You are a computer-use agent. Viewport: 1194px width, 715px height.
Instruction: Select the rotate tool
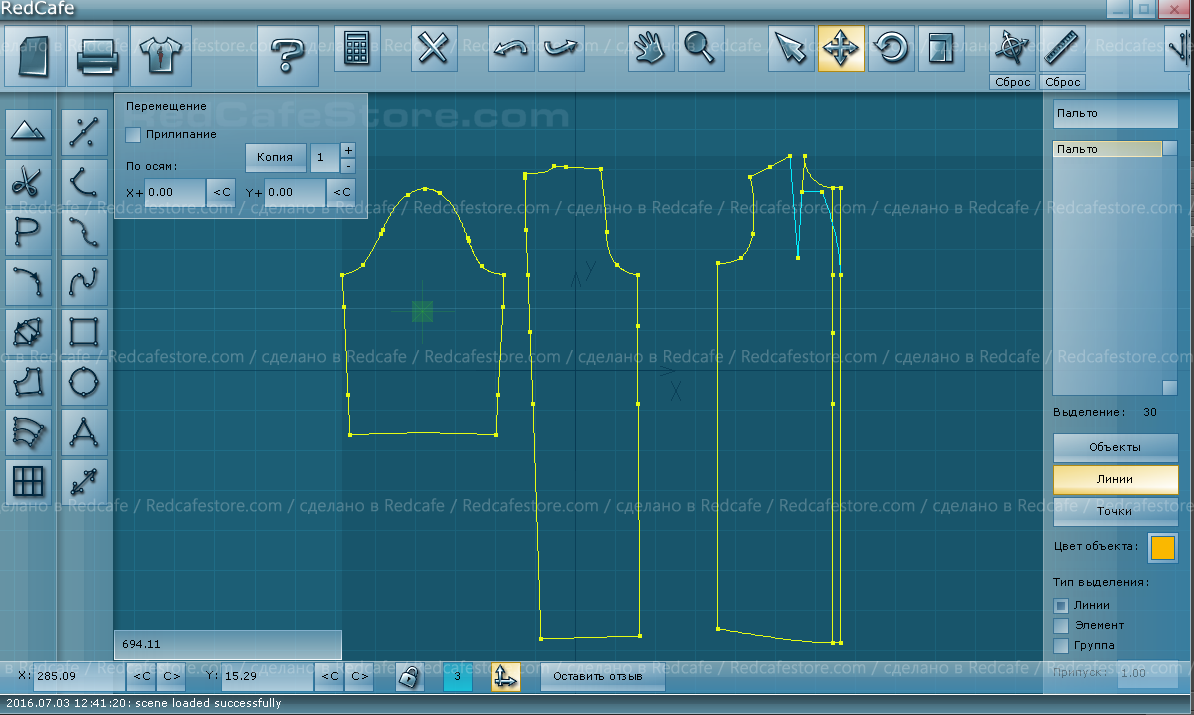[891, 49]
